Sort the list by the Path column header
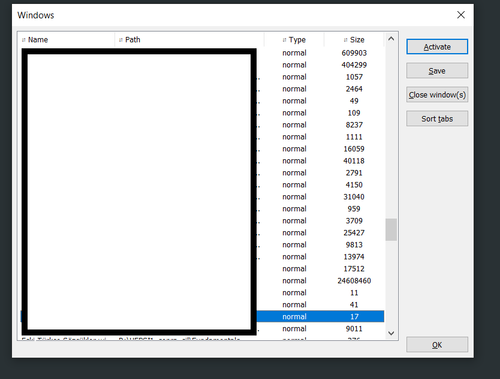500x379 pixels. [189, 40]
